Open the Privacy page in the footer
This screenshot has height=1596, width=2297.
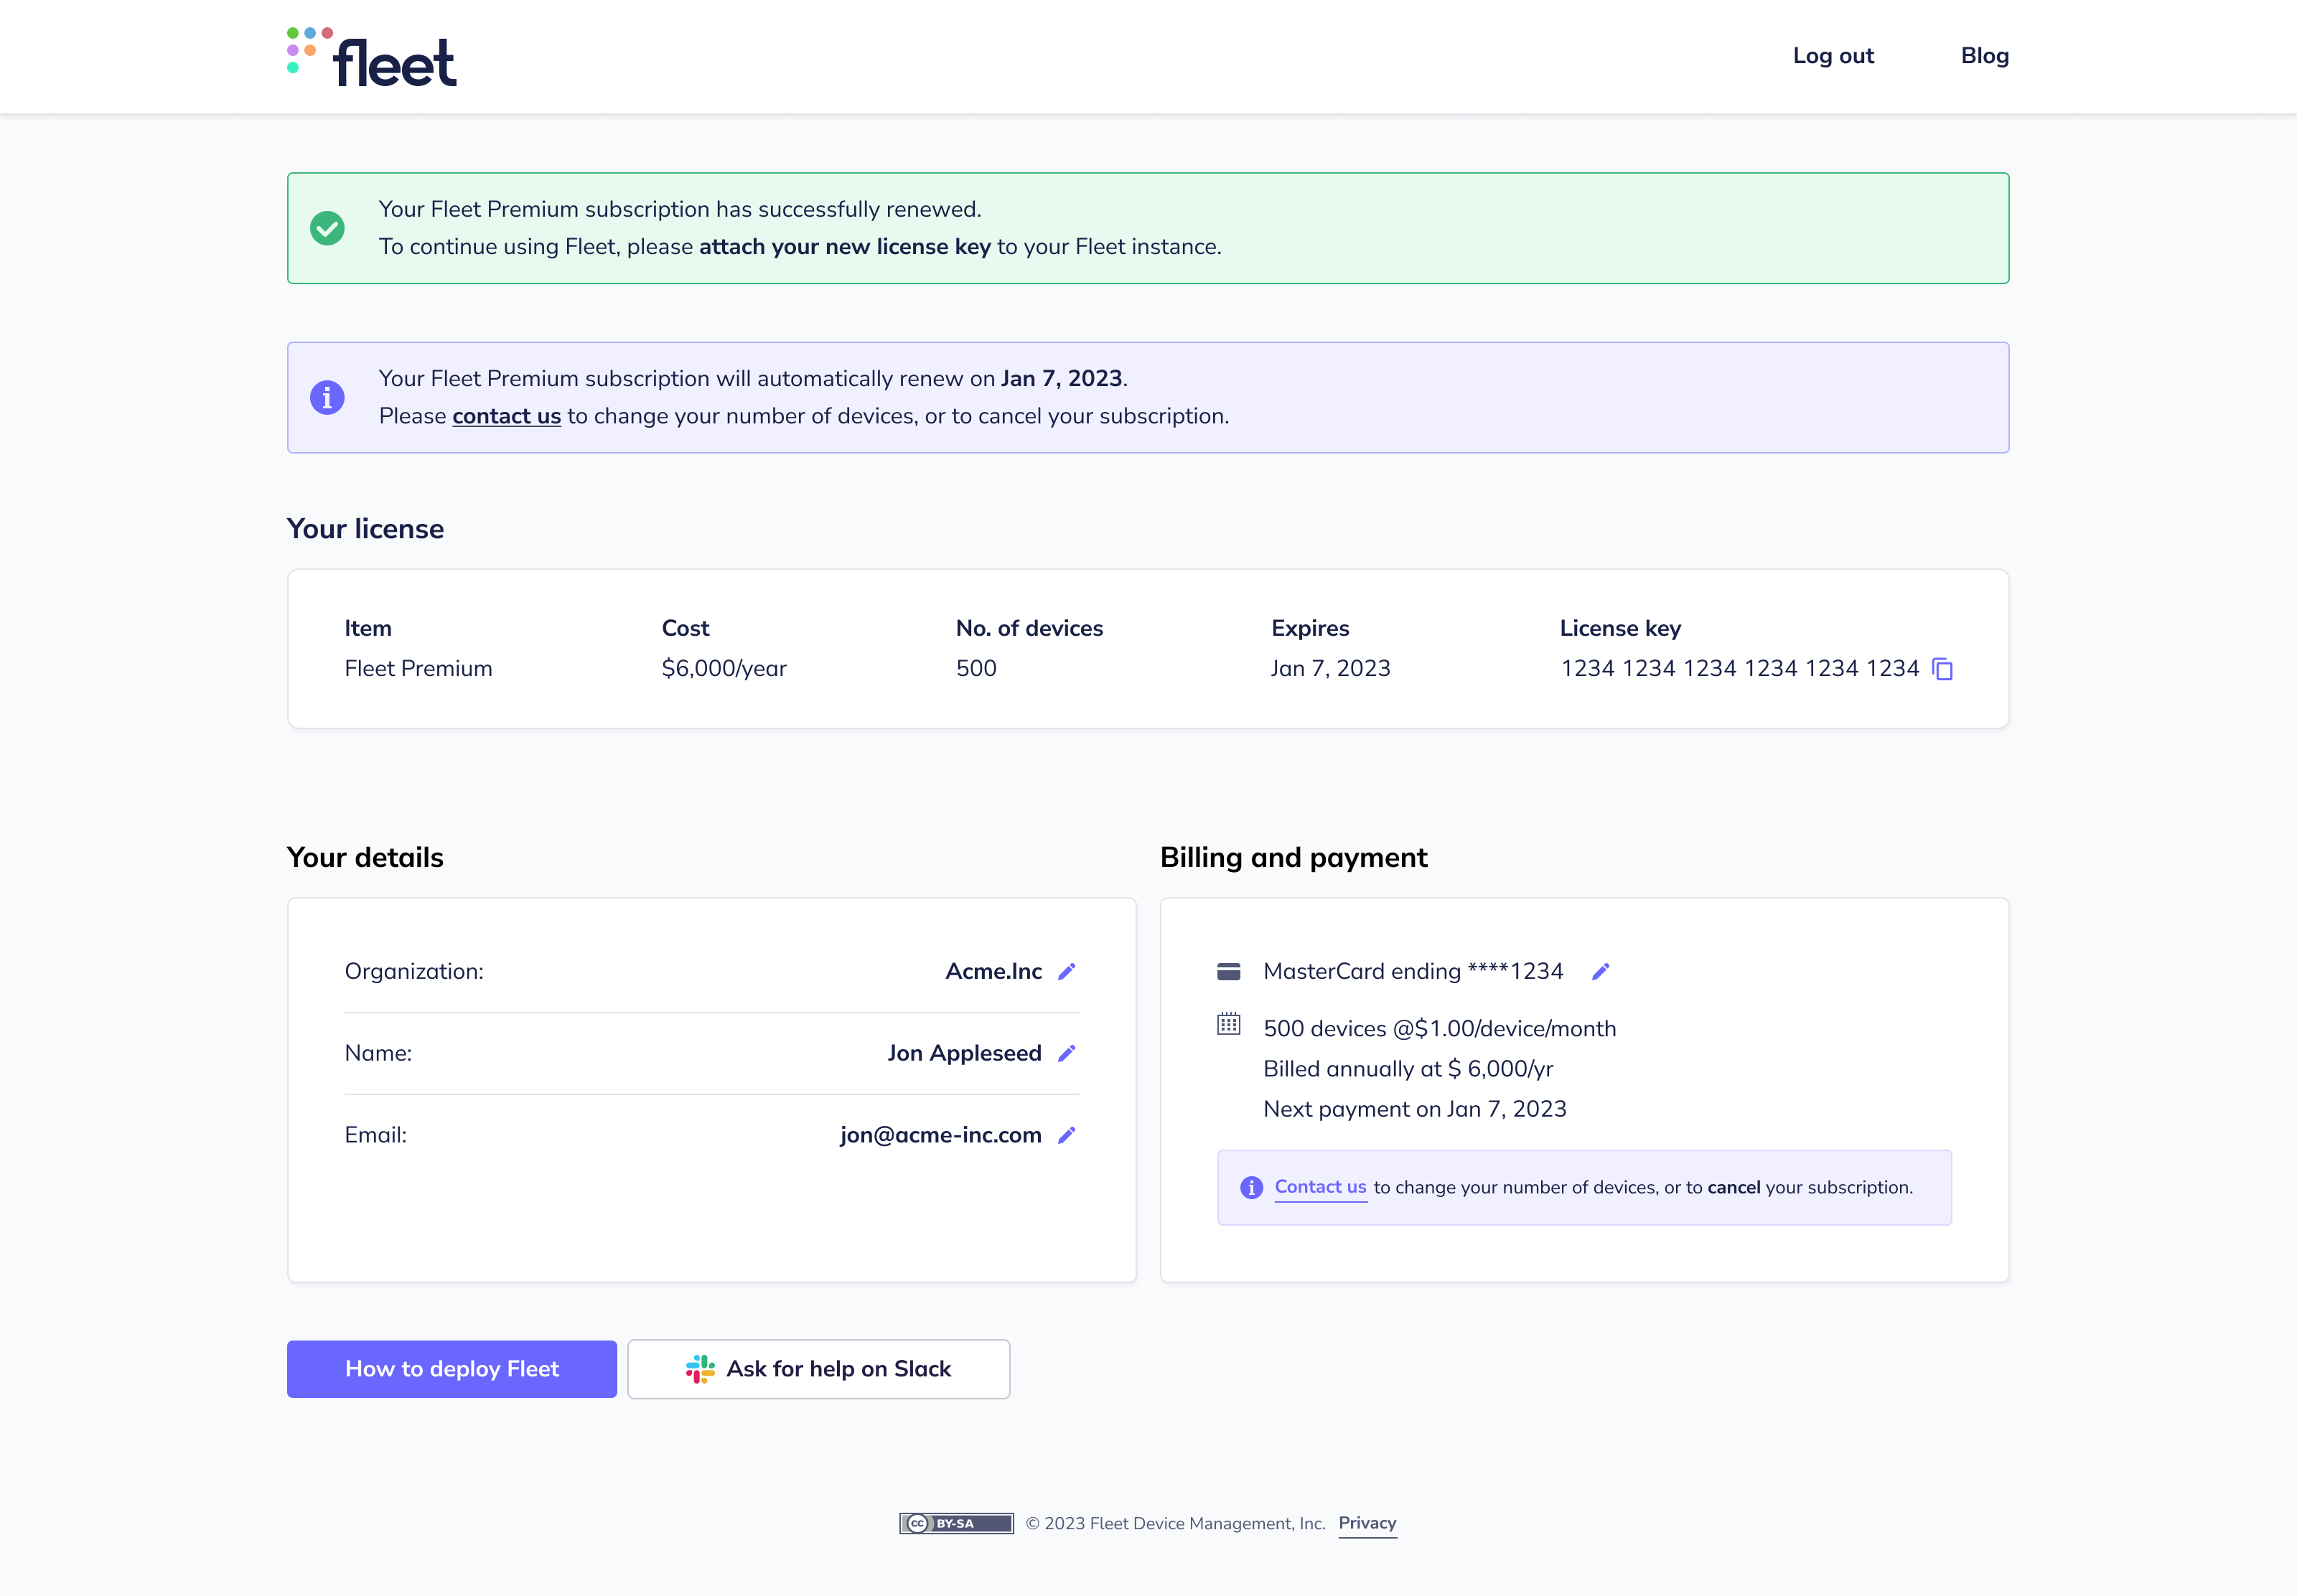tap(1367, 1523)
